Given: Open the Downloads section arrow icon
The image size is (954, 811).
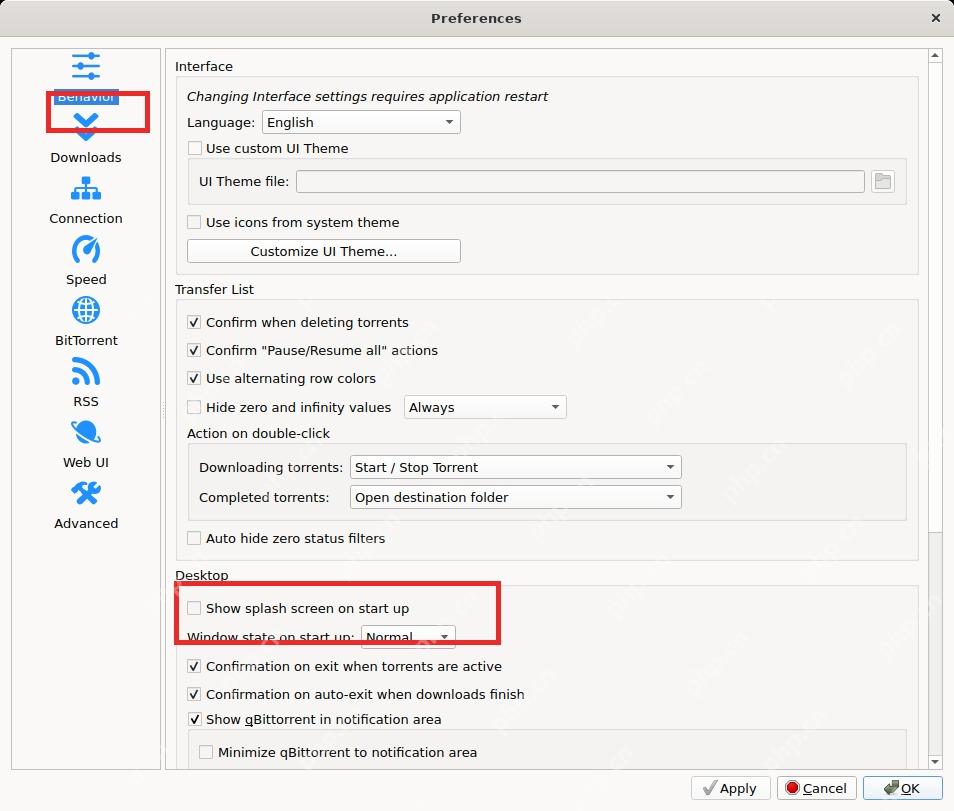Looking at the screenshot, I should coord(86,127).
